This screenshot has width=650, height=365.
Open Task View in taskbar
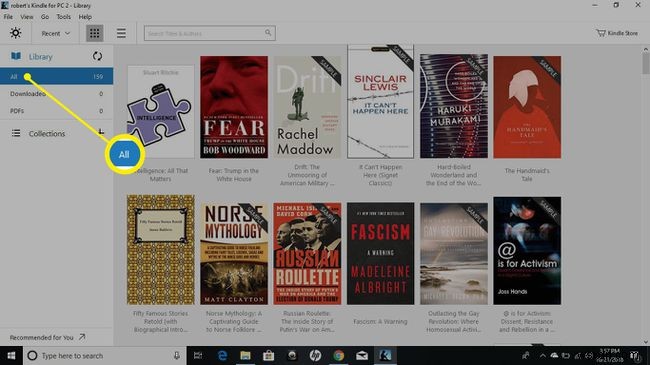click(198, 355)
